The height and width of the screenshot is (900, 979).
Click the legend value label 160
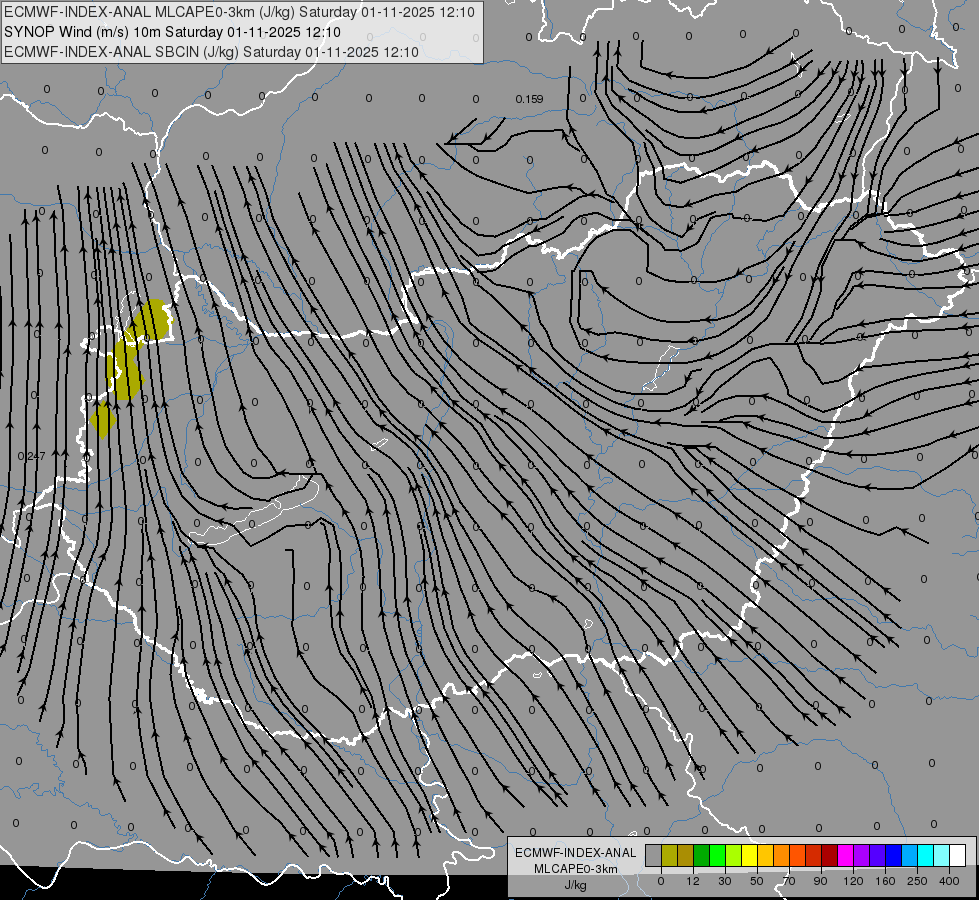pyautogui.click(x=885, y=881)
